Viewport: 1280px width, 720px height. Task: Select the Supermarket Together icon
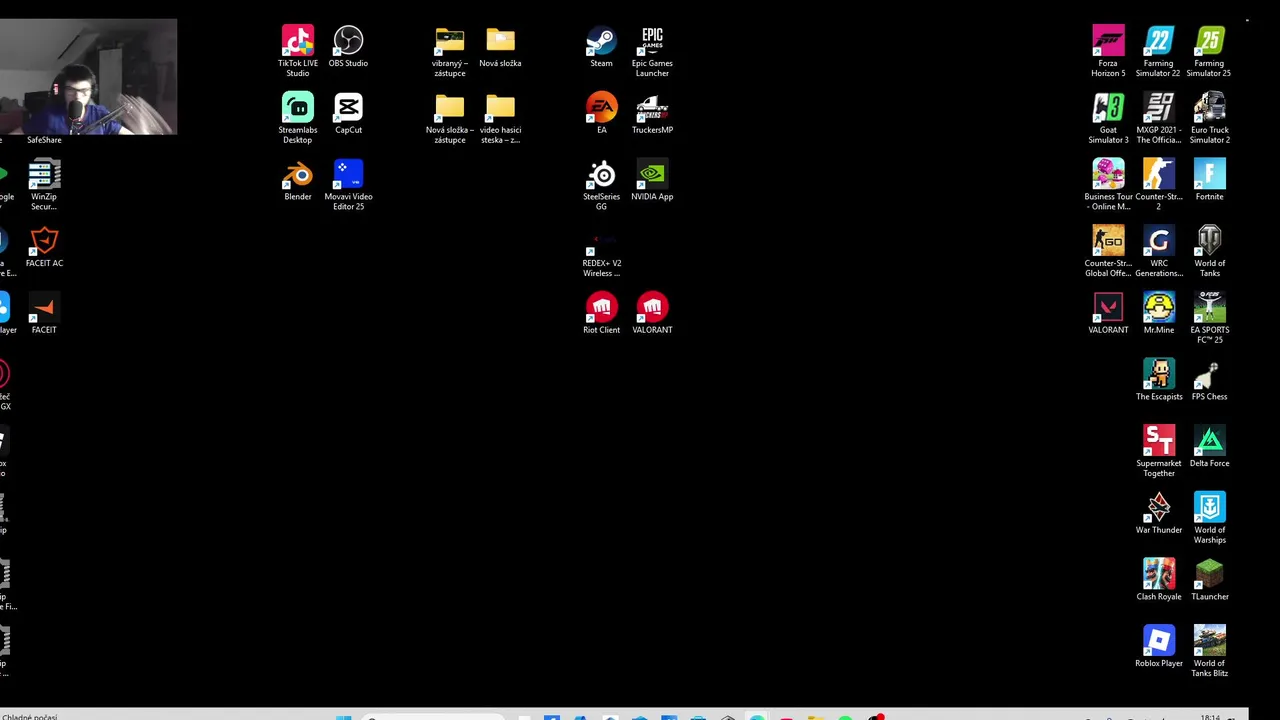1159,441
